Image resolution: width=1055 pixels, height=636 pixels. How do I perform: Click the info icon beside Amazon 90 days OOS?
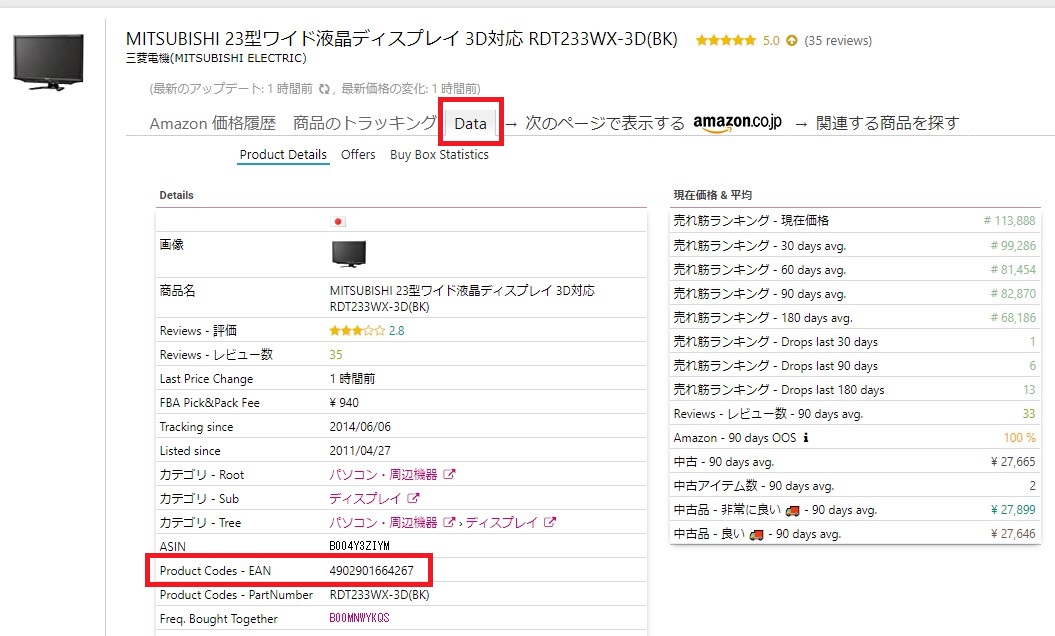806,437
